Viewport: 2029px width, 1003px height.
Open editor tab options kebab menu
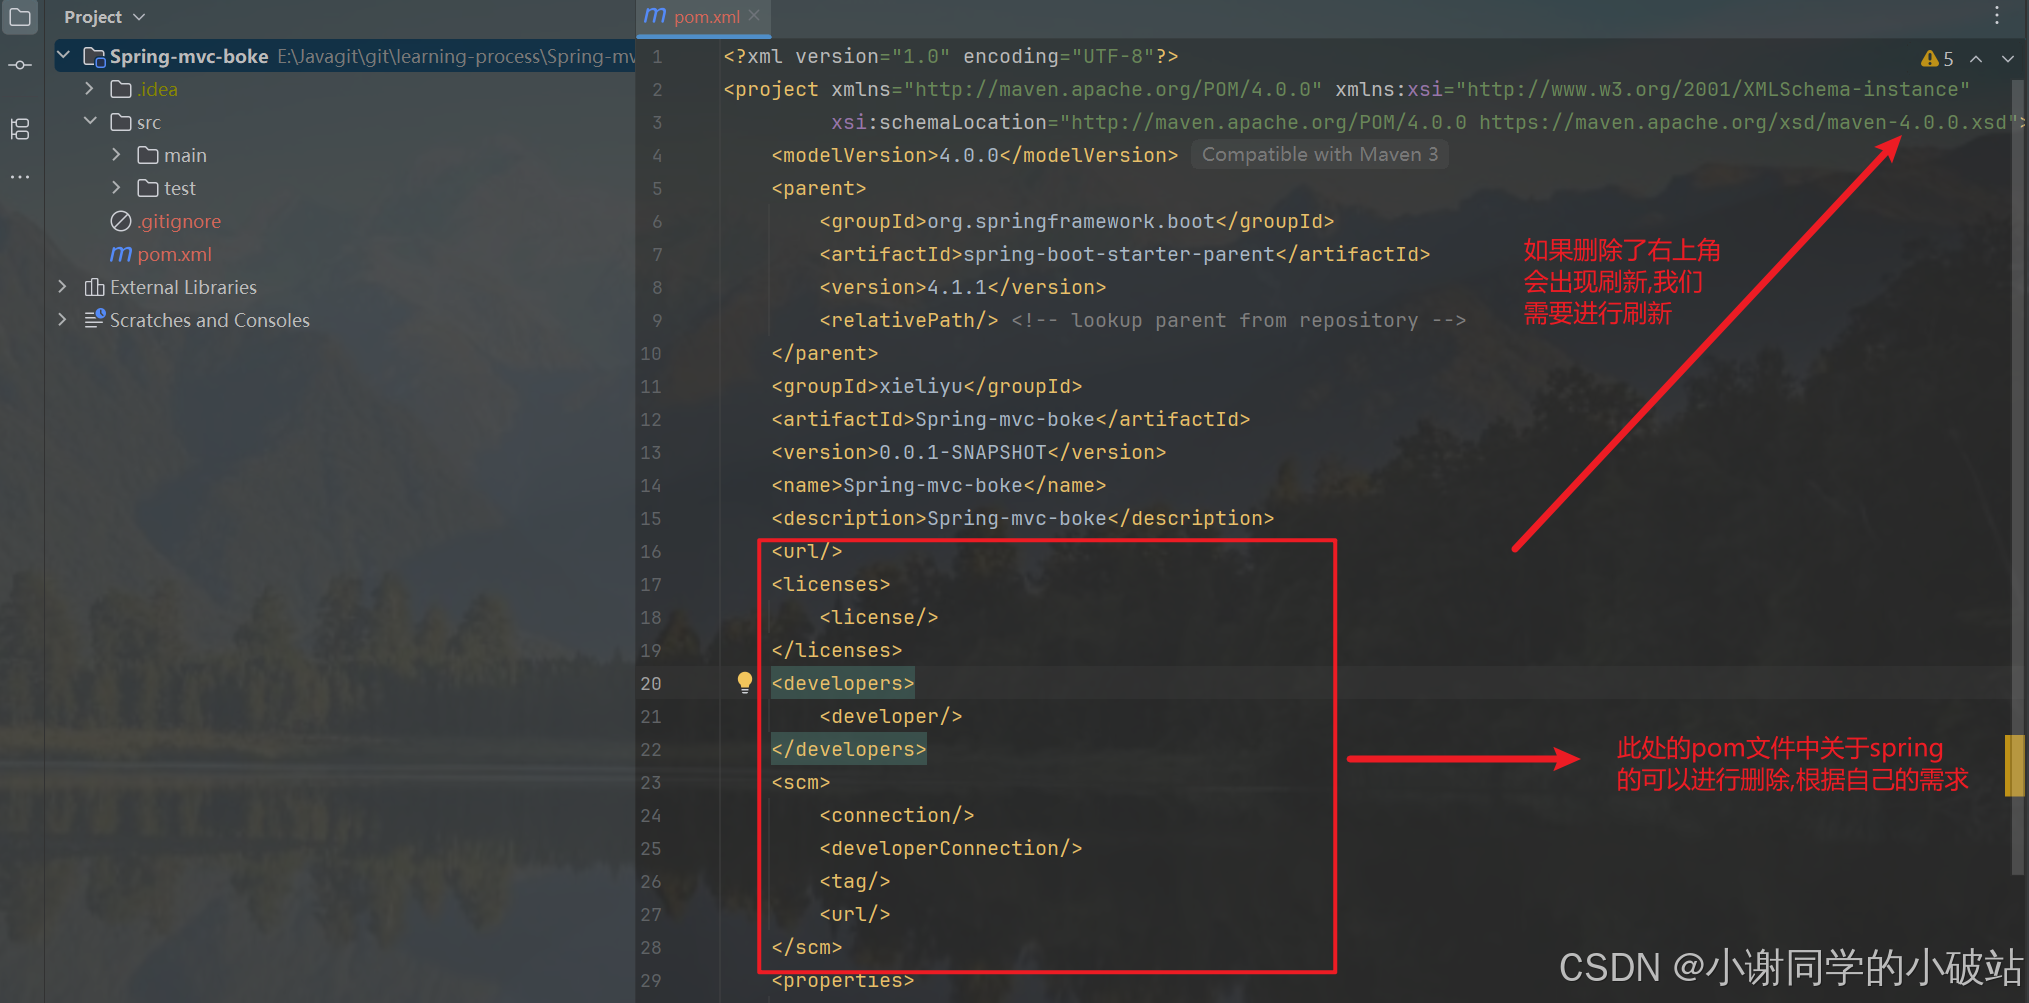click(1997, 16)
